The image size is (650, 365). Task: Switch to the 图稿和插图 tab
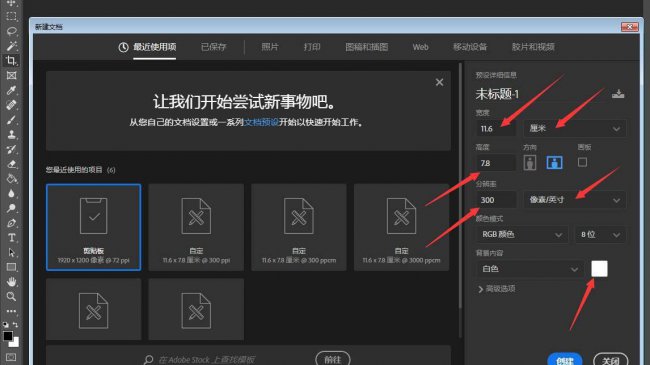click(366, 47)
